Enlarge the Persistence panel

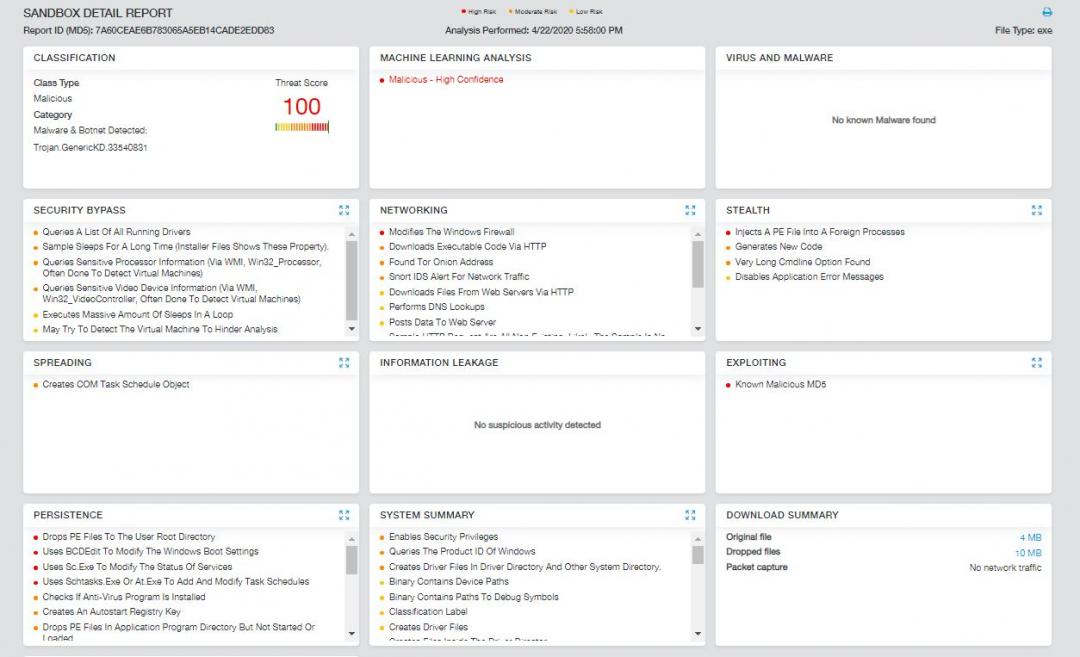(x=344, y=515)
